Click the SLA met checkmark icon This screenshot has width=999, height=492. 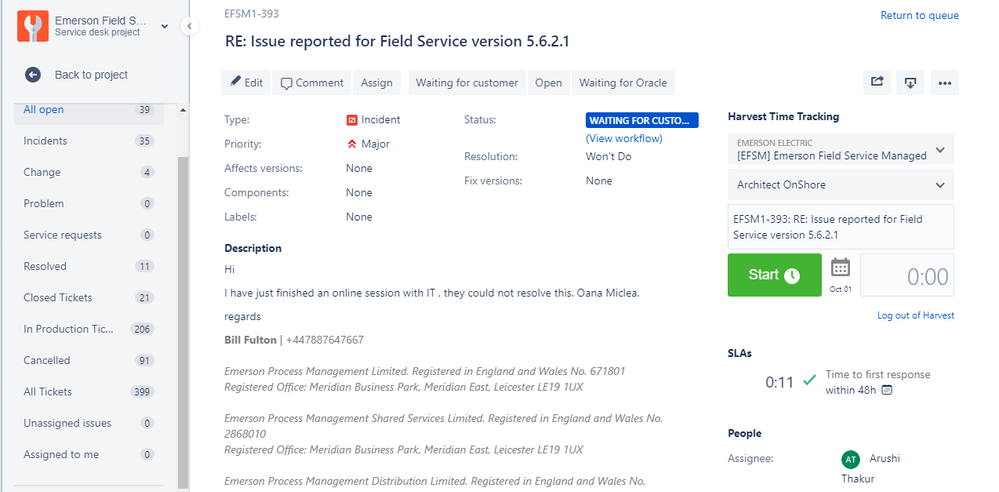pos(809,381)
